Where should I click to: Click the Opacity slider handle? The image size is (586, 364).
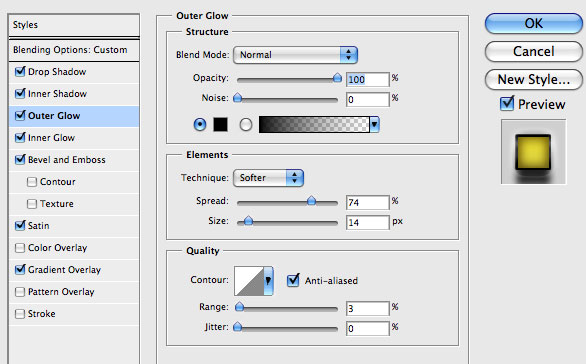(x=337, y=78)
